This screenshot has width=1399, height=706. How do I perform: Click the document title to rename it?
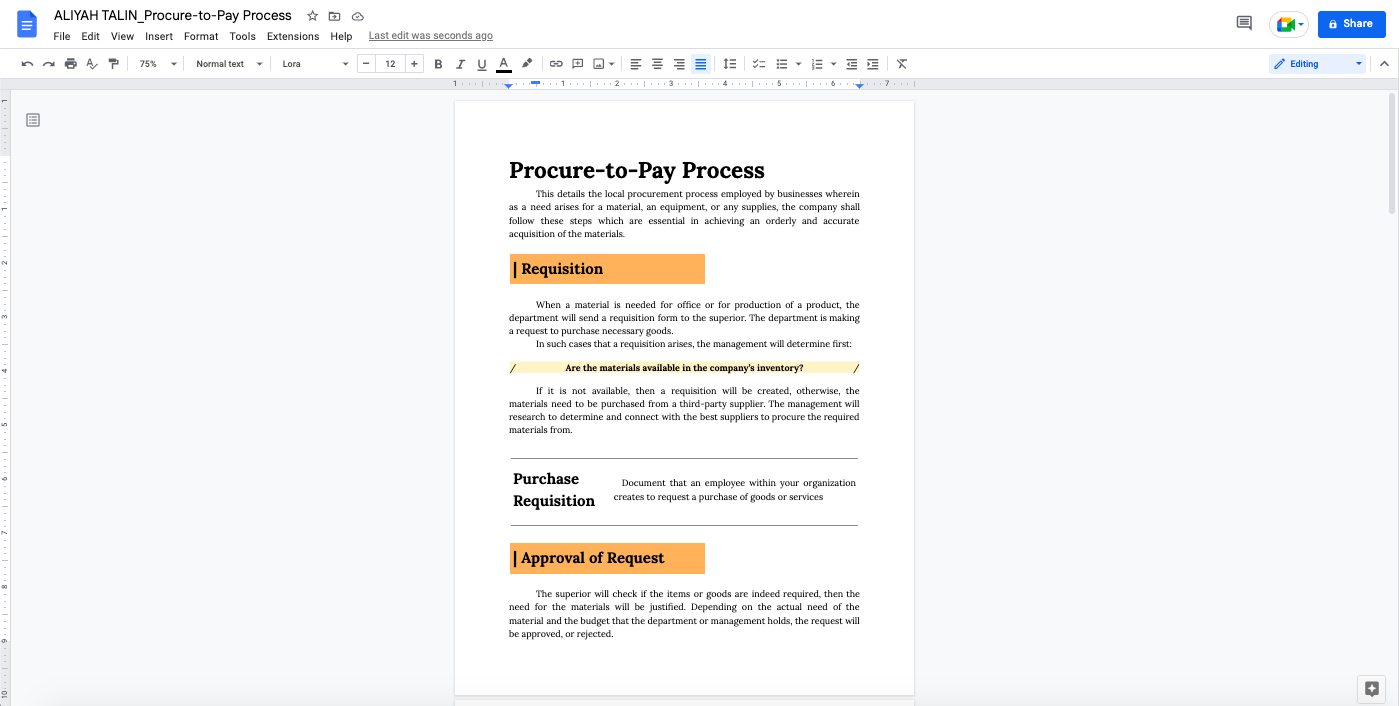pos(173,16)
